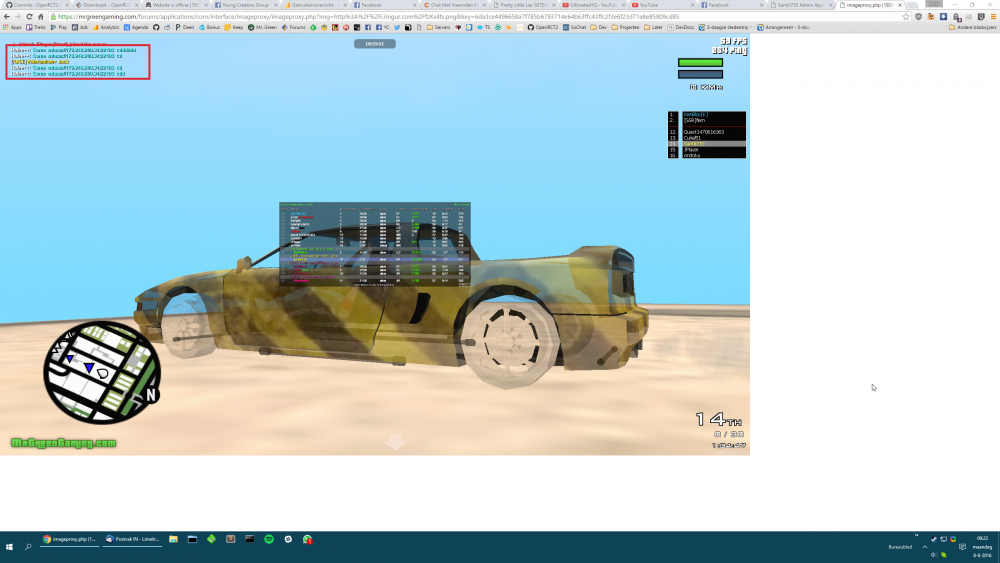Open the taskbar clock and date
Image resolution: width=1000 pixels, height=563 pixels.
982,547
